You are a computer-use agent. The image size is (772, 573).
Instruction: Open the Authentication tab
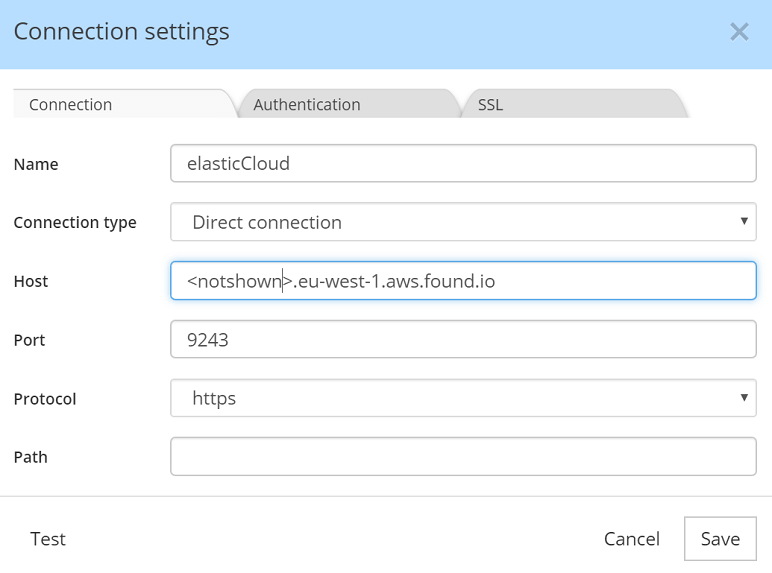point(307,104)
